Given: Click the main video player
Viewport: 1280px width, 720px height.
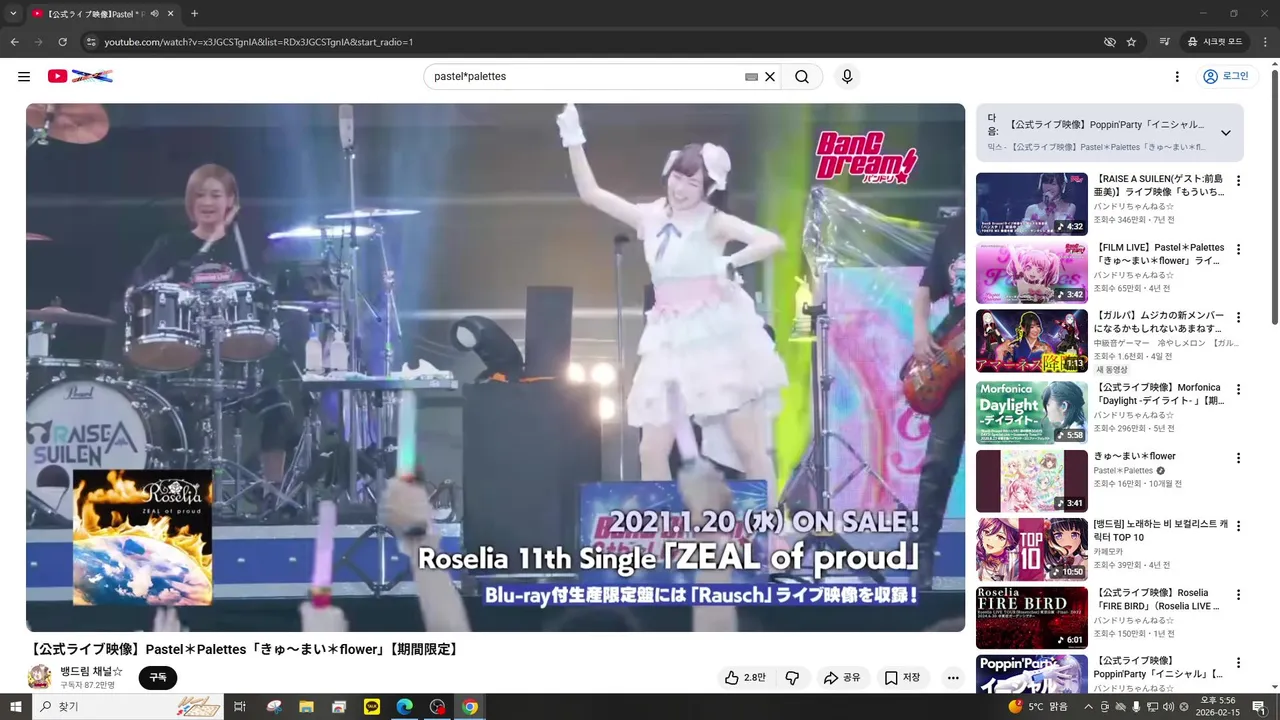Looking at the screenshot, I should coord(496,367).
